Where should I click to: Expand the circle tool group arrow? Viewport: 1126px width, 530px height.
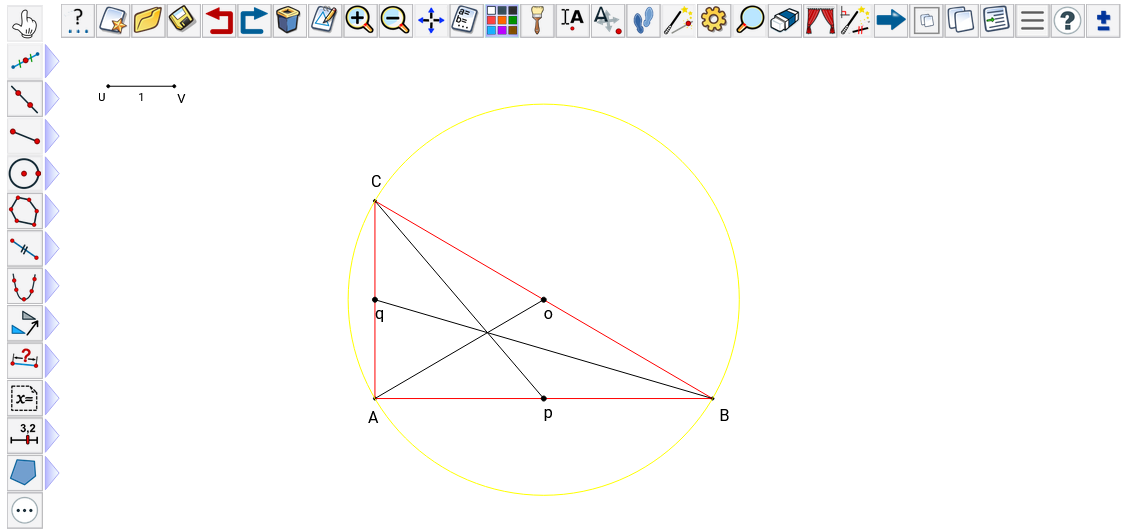[51, 173]
